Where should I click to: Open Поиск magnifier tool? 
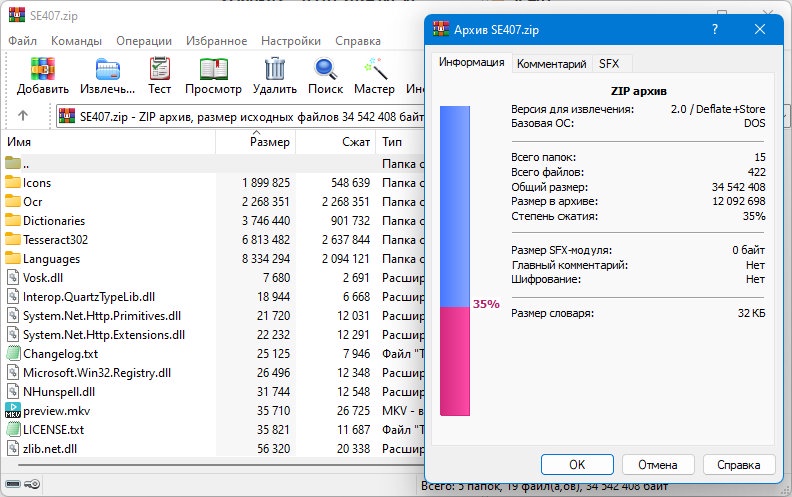(325, 69)
